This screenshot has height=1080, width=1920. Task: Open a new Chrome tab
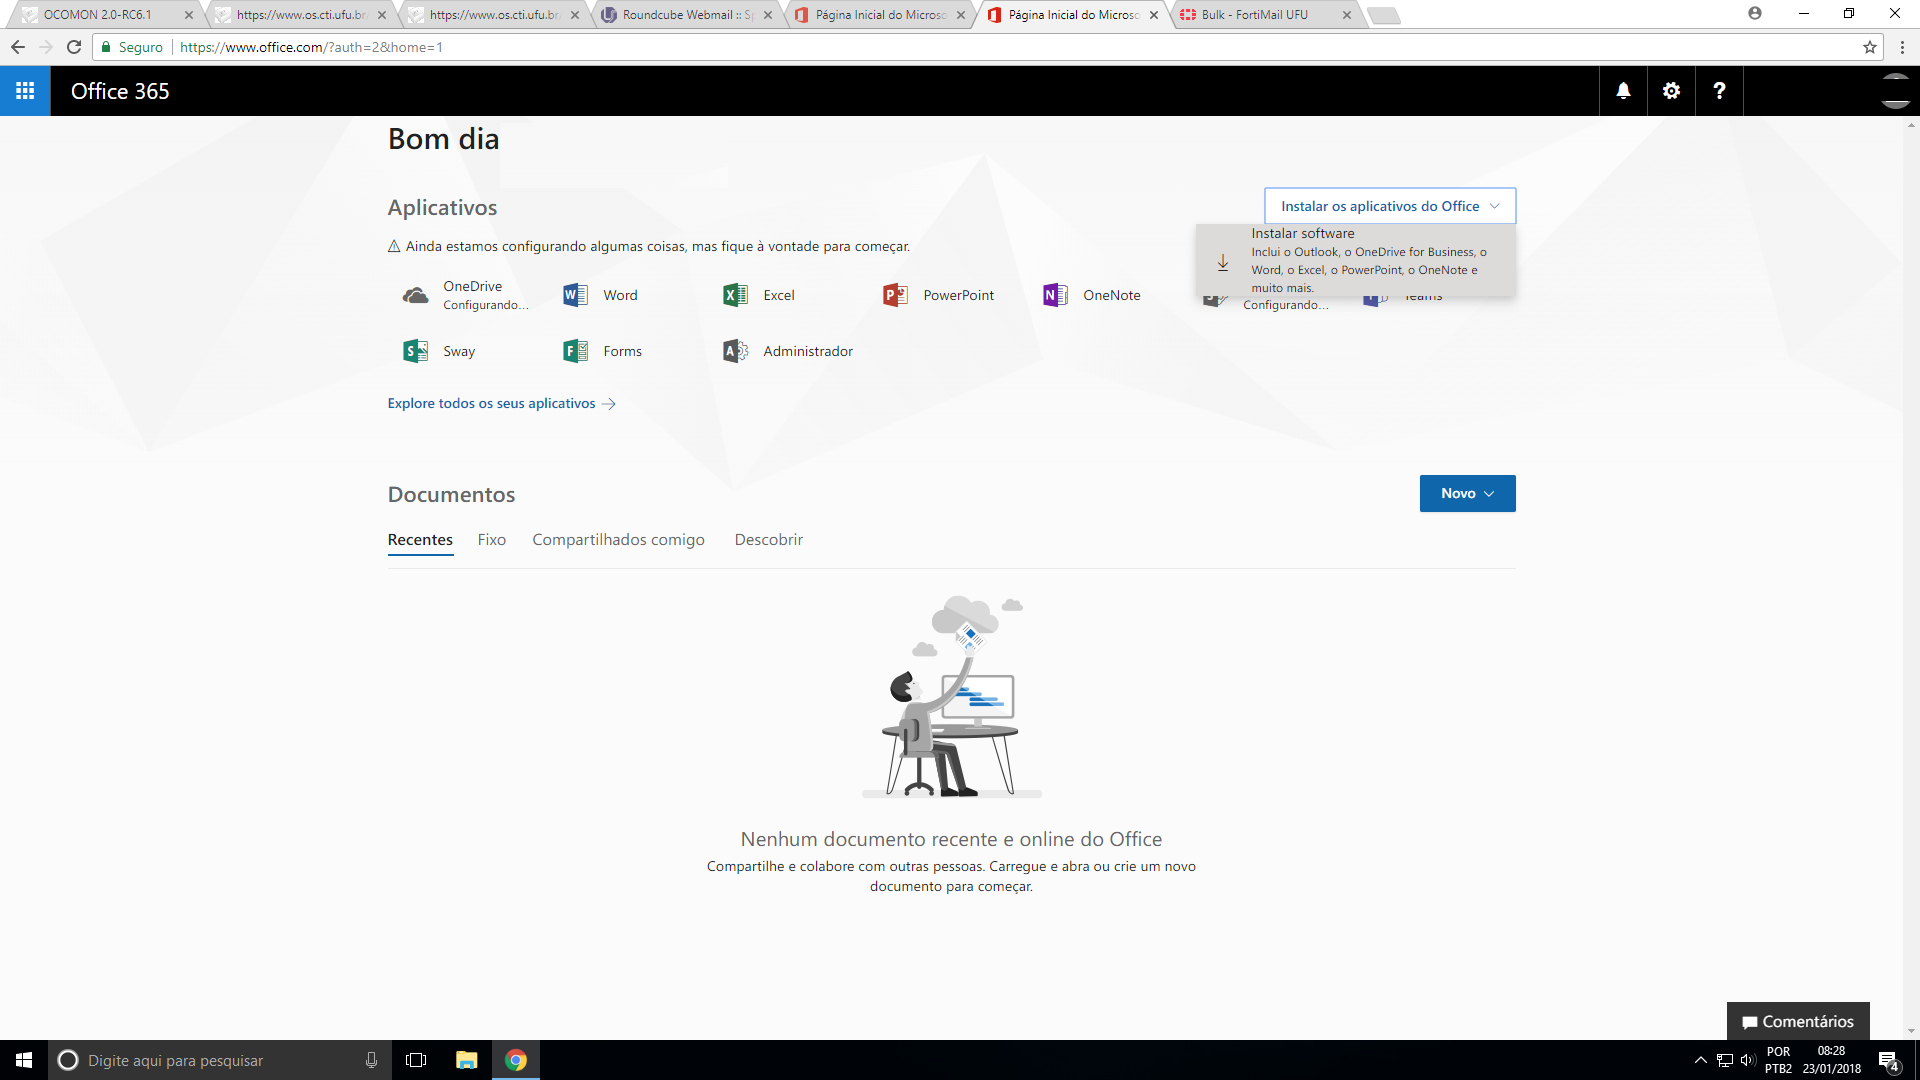pos(1383,15)
